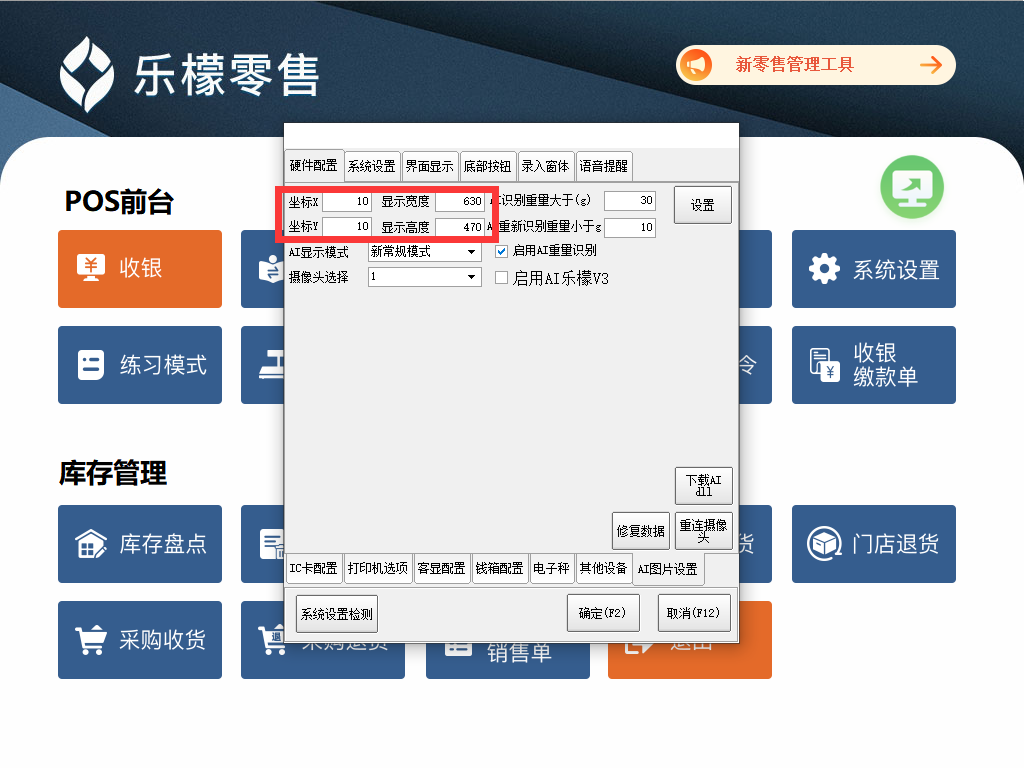The image size is (1024, 768).
Task: Click the 取消(F12) button
Action: tap(694, 613)
